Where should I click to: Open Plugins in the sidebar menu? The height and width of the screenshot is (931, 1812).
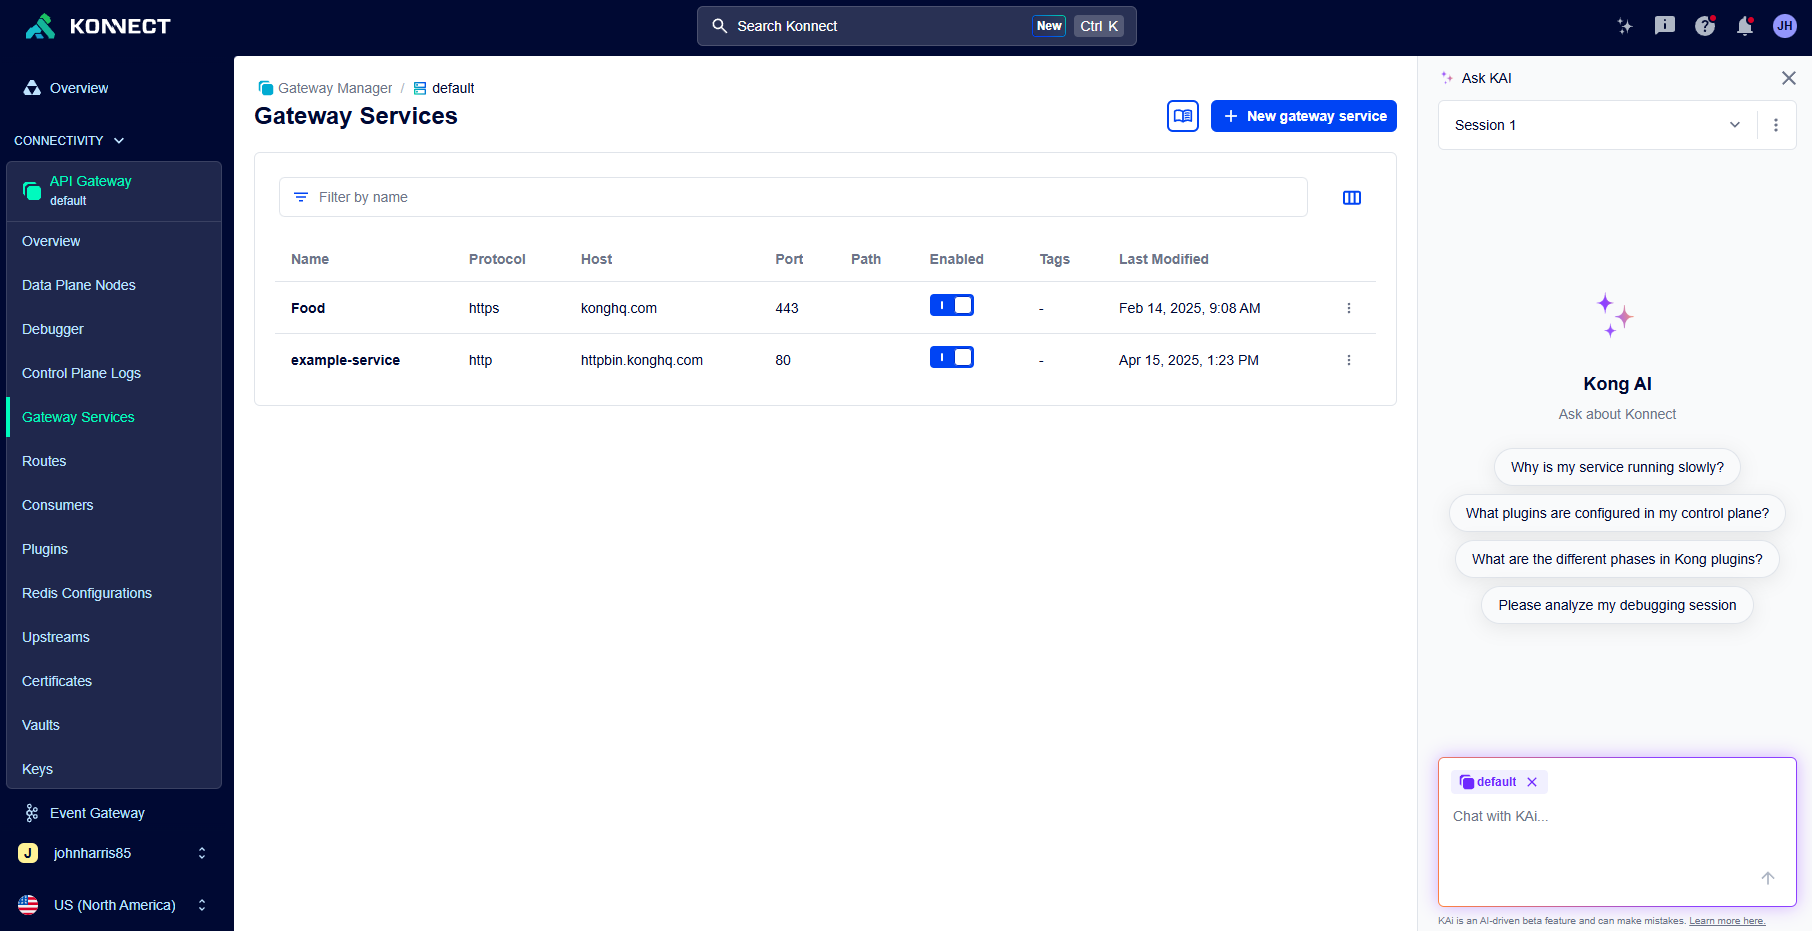point(45,549)
